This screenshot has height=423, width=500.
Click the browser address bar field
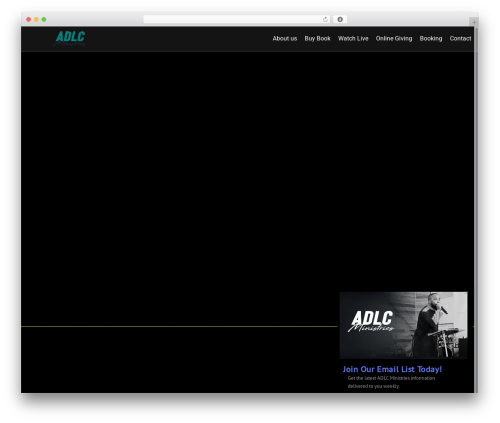click(x=236, y=19)
